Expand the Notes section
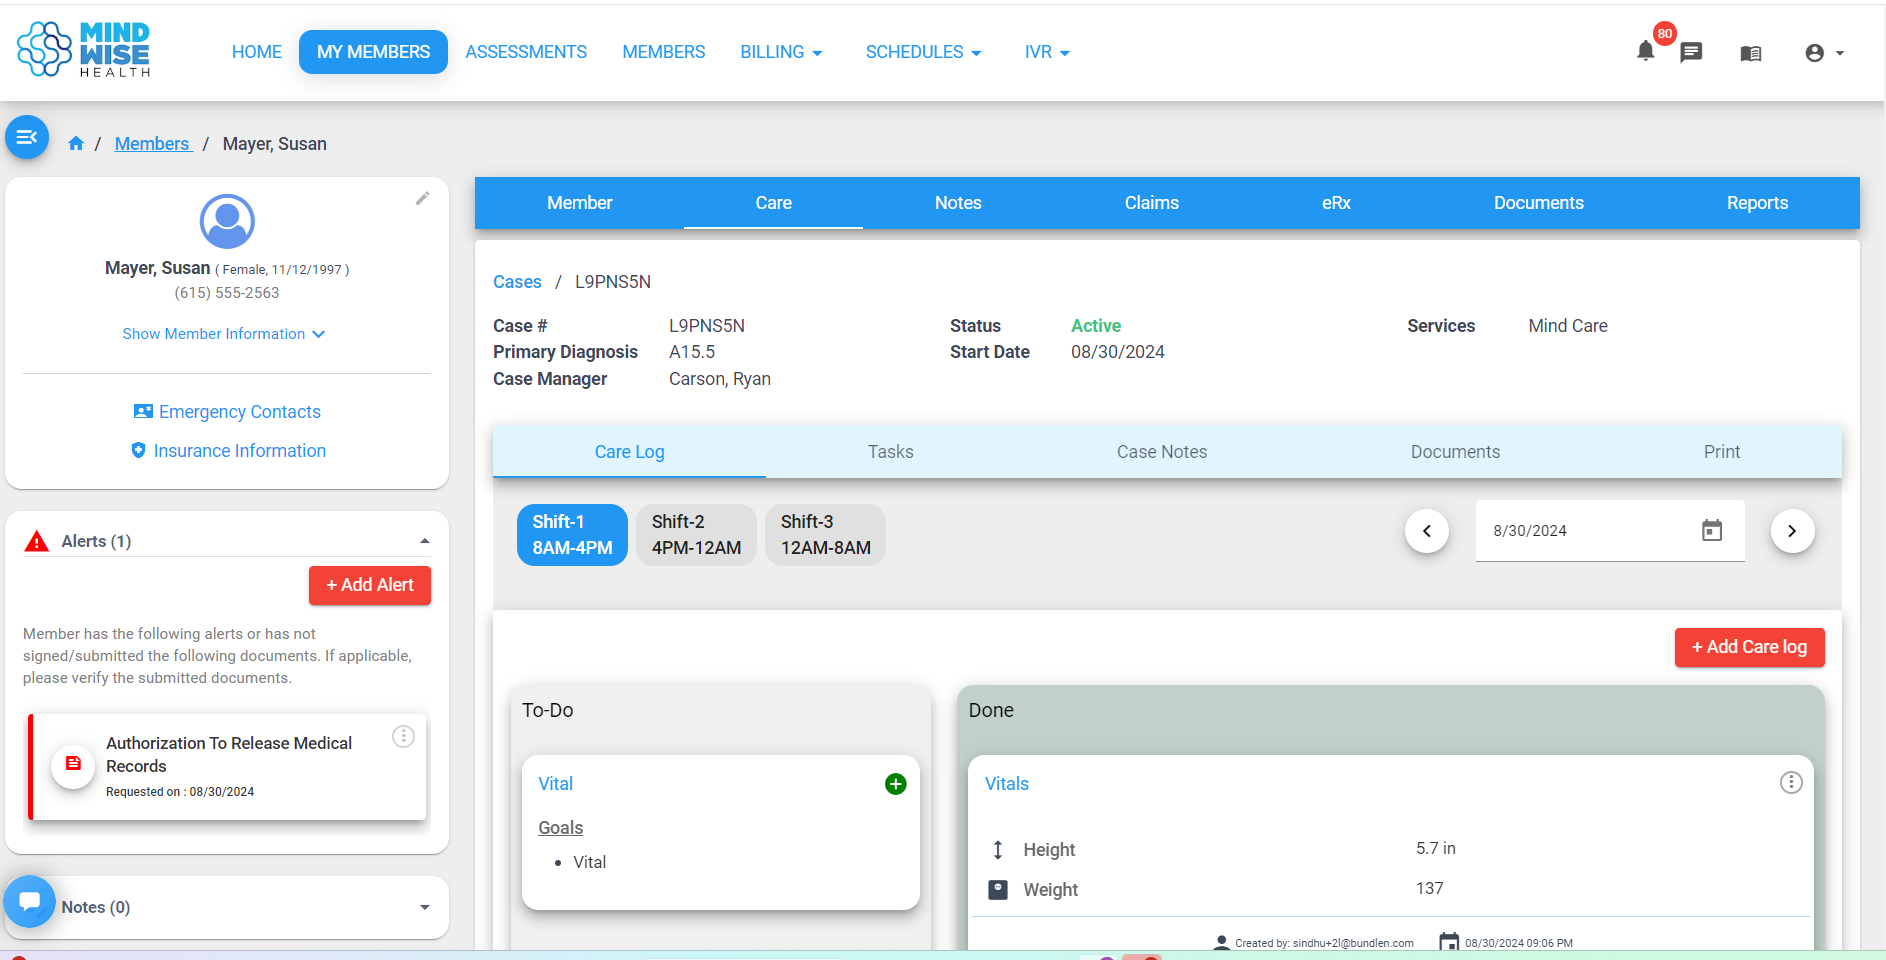Viewport: 1886px width, 960px height. (x=424, y=907)
